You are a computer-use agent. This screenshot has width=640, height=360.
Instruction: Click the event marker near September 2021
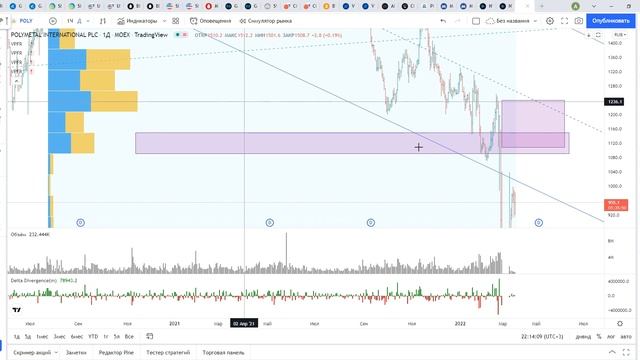pyautogui.click(x=371, y=222)
